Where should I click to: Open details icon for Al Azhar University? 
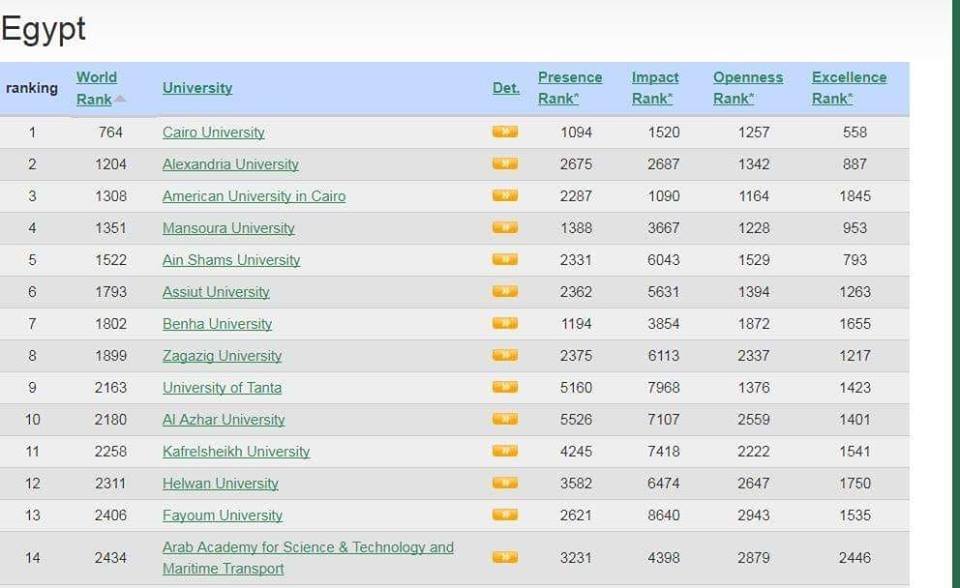click(x=505, y=420)
